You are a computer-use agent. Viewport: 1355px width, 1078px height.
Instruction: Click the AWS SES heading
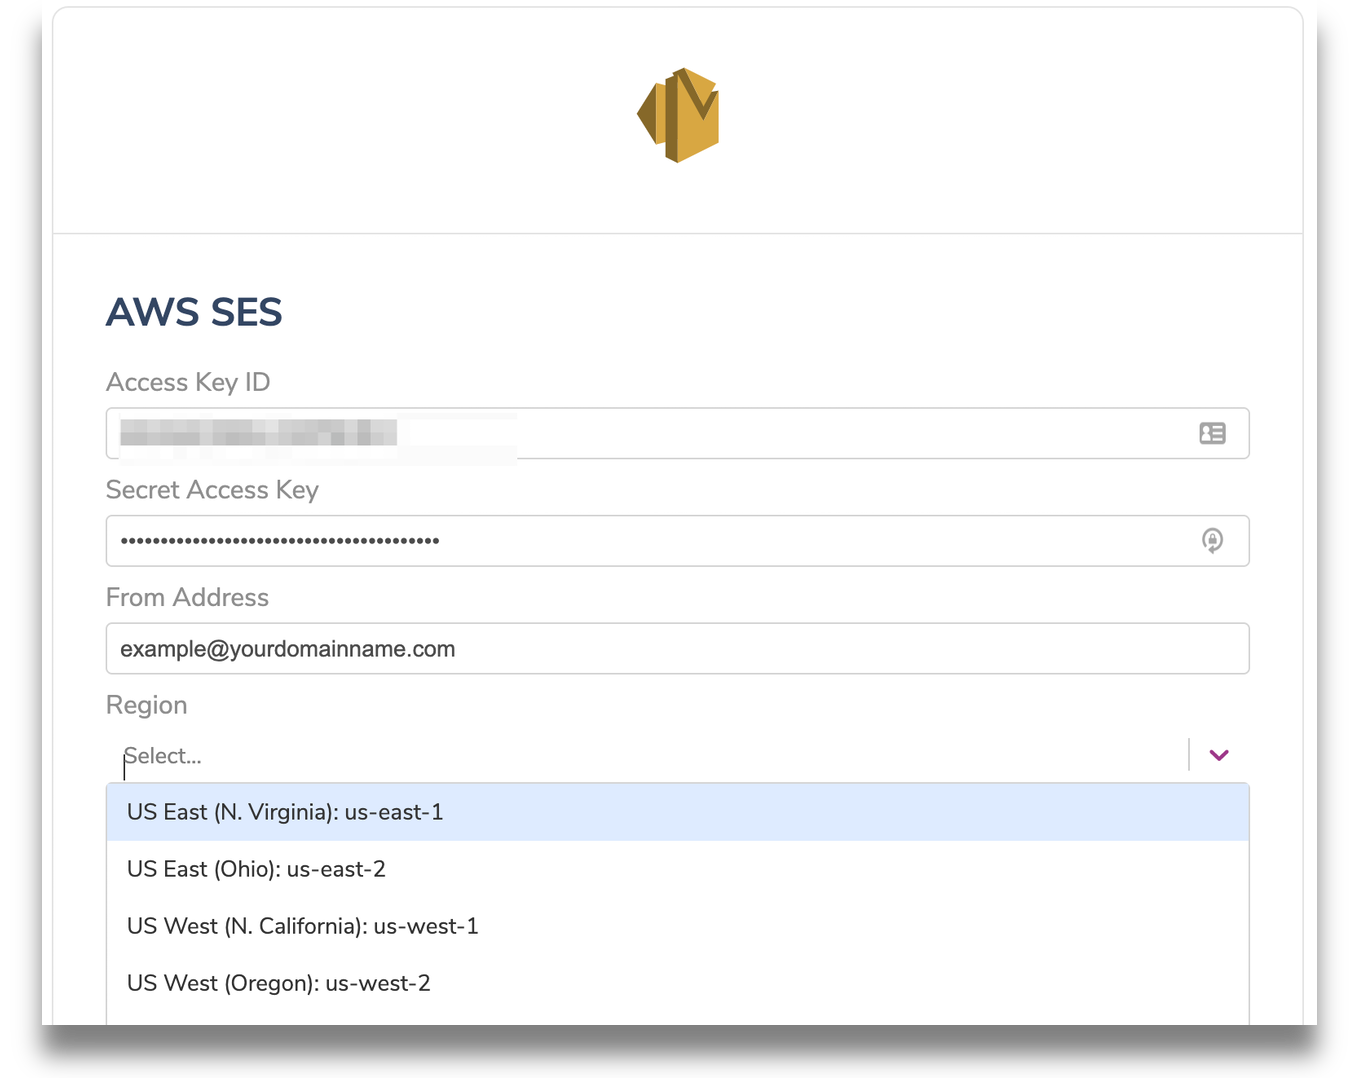[x=194, y=312]
